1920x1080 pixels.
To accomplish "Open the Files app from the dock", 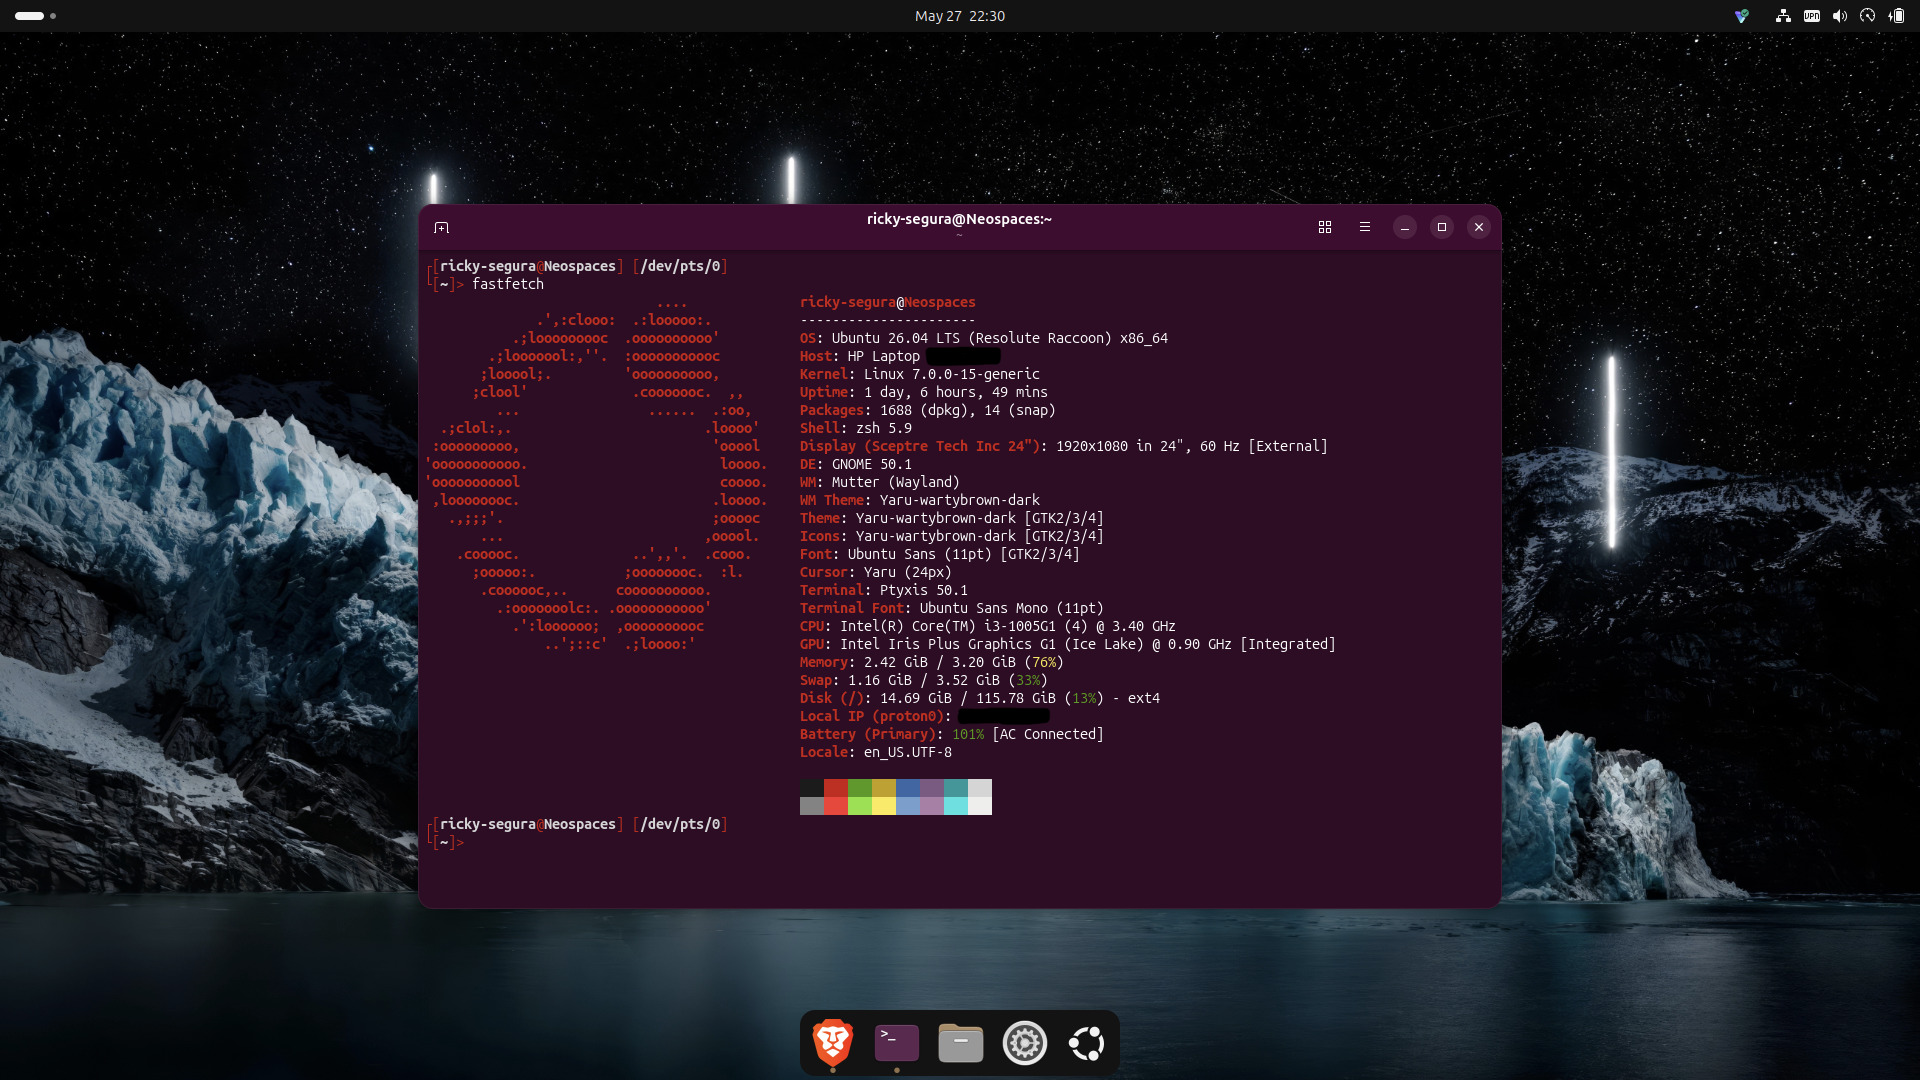I will [961, 1043].
